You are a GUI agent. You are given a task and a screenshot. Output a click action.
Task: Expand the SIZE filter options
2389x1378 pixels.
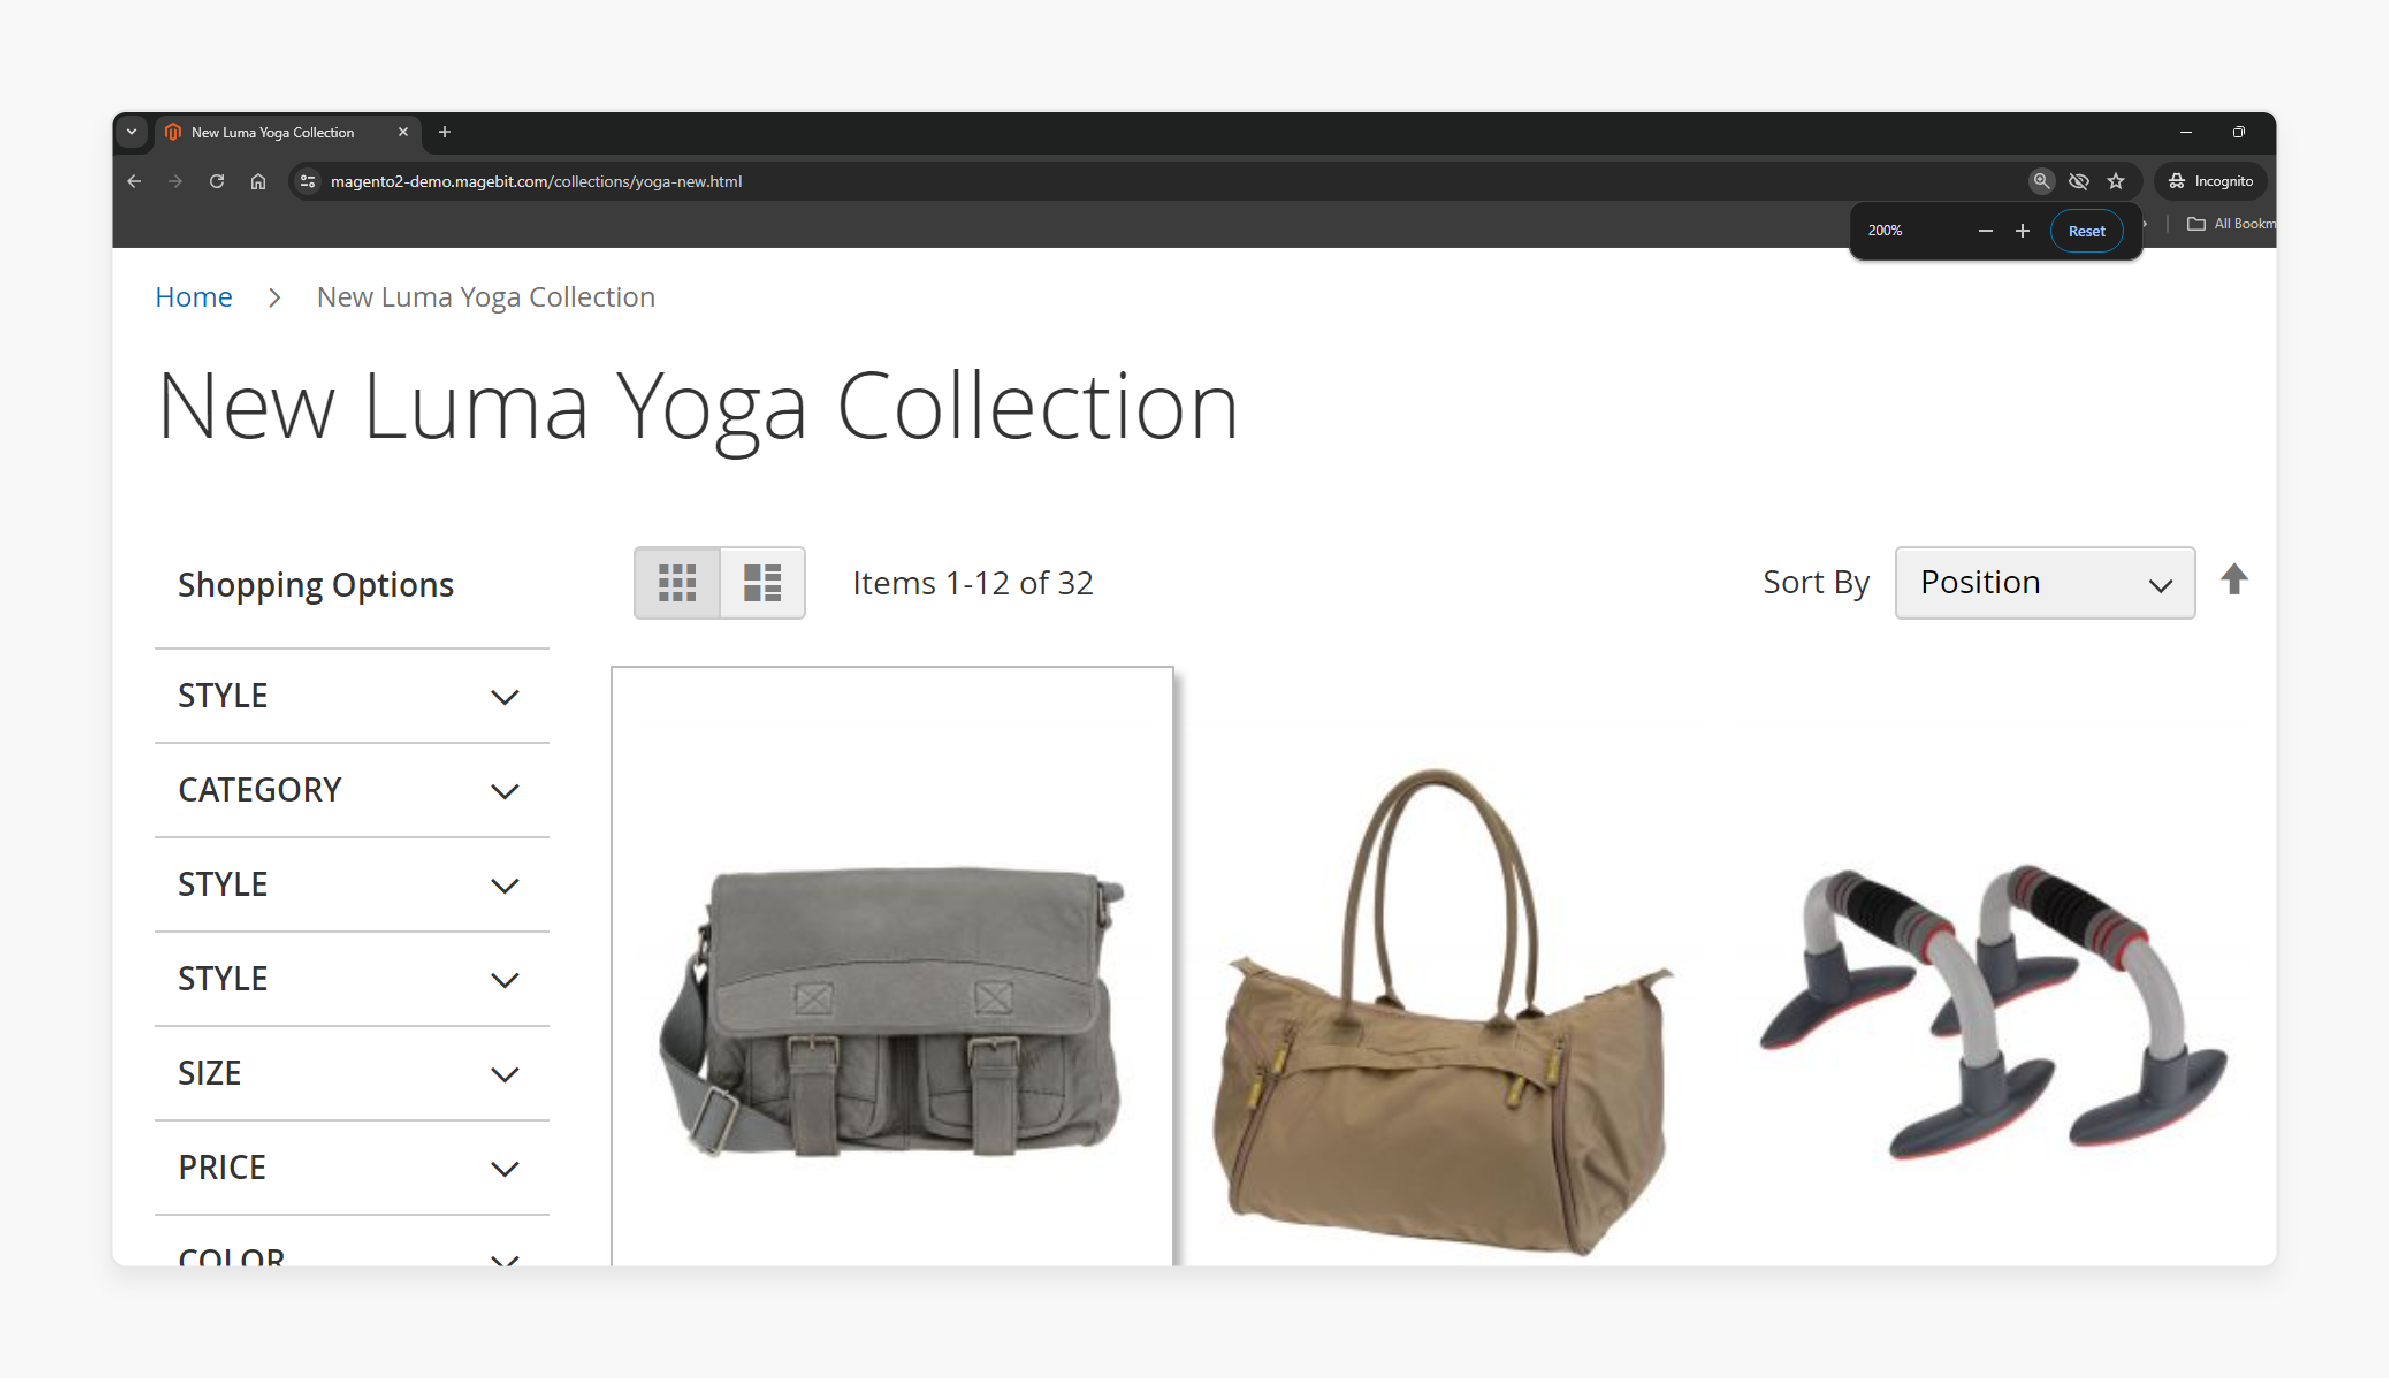tap(349, 1073)
